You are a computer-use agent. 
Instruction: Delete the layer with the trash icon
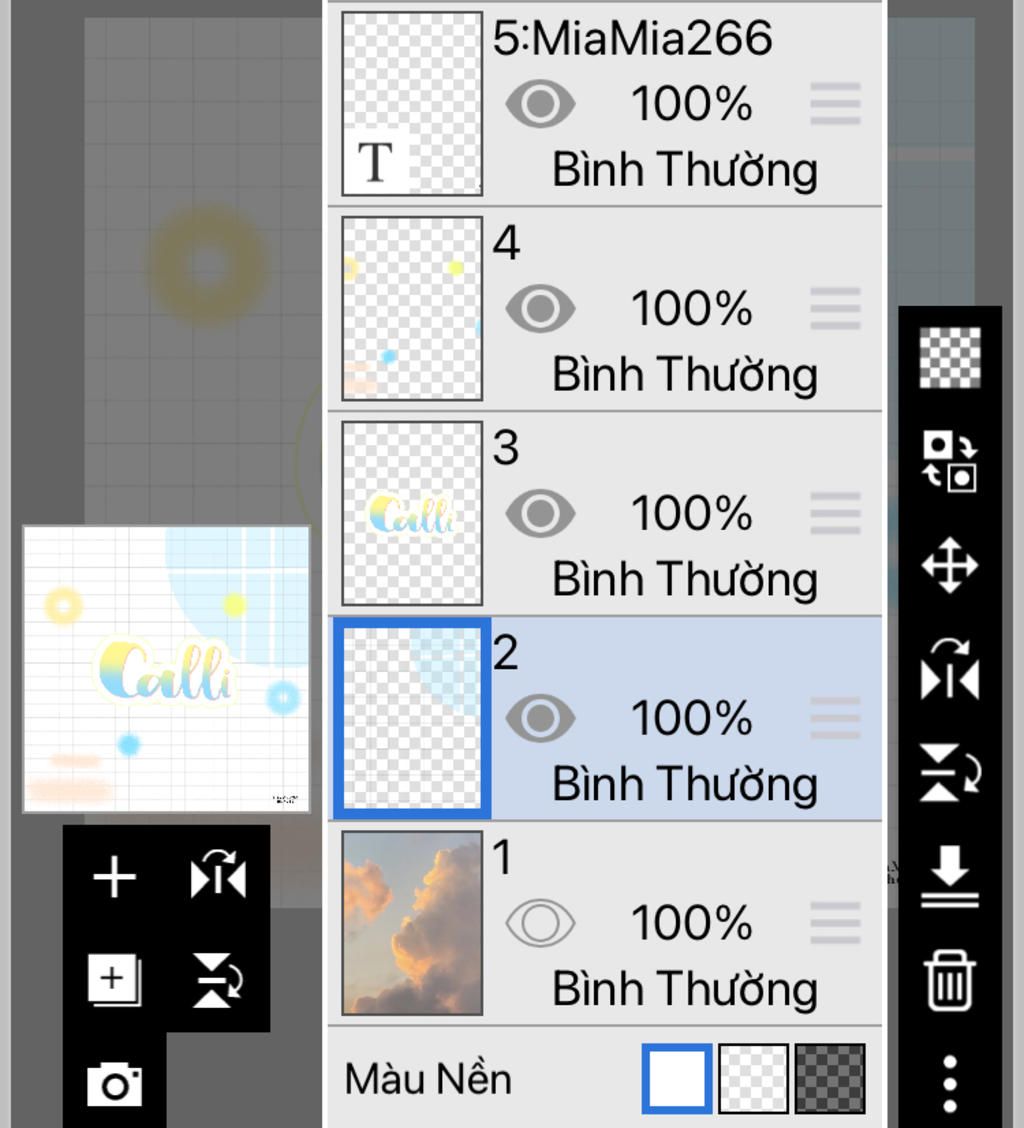[950, 980]
